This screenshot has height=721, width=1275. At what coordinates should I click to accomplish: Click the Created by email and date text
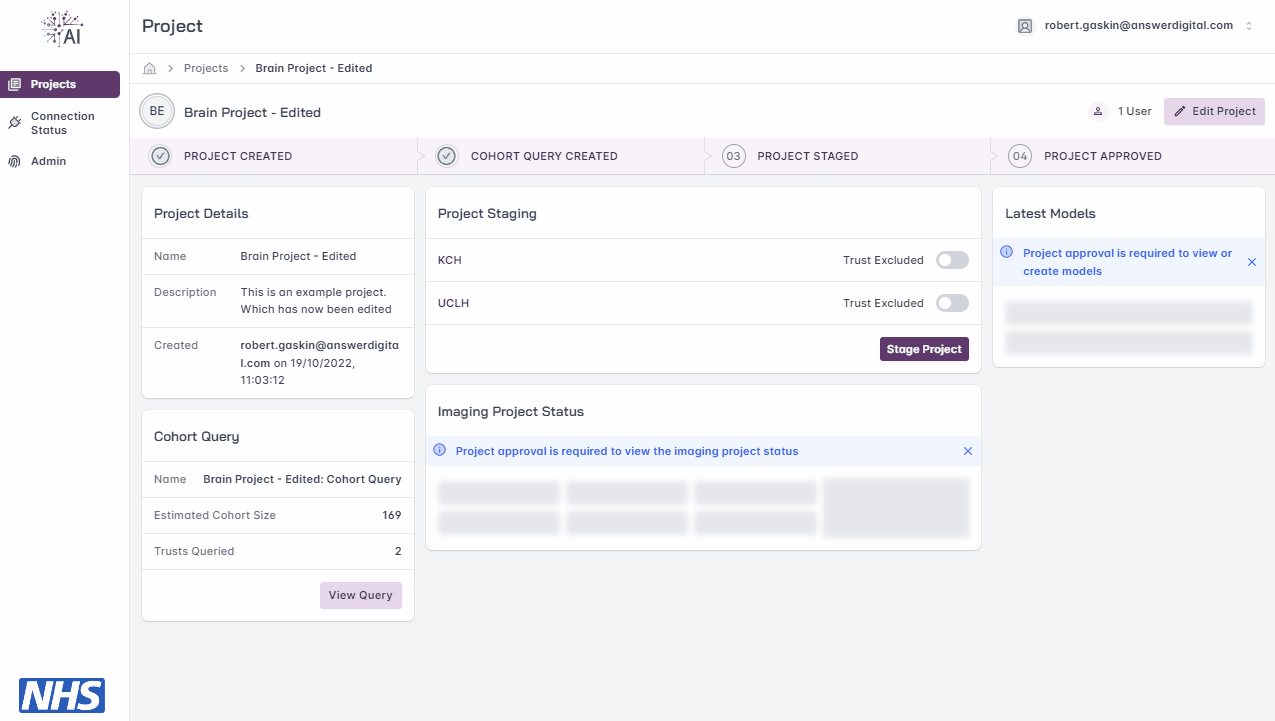[319, 363]
